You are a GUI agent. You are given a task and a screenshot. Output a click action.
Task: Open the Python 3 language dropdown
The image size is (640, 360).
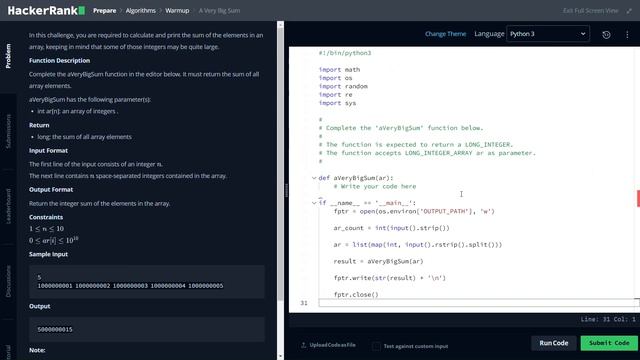click(x=548, y=34)
